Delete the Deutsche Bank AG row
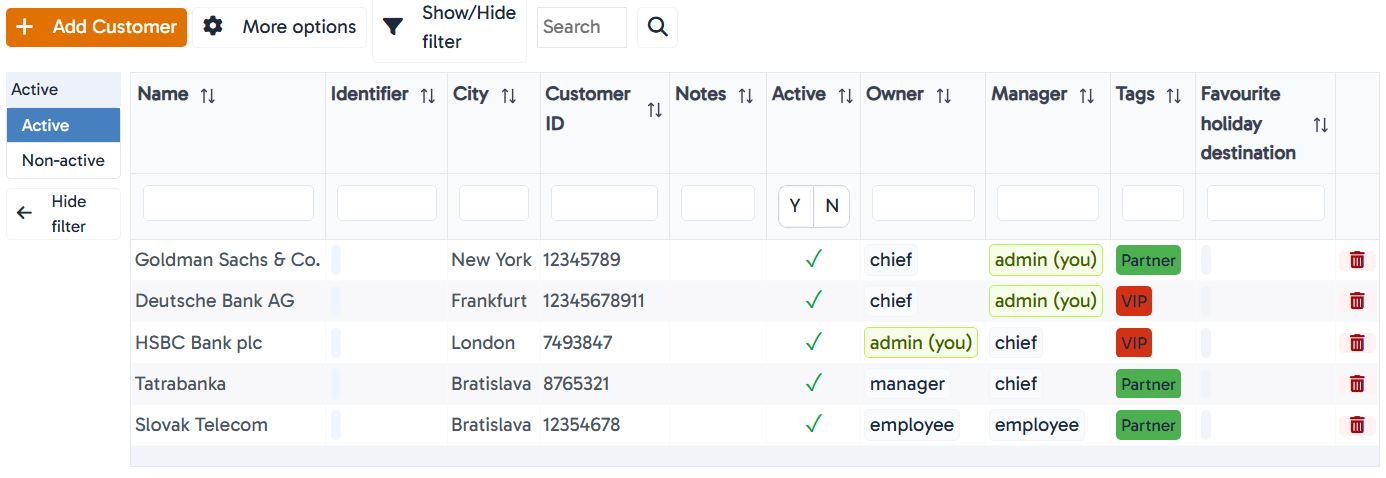The image size is (1386, 478). [x=1357, y=301]
